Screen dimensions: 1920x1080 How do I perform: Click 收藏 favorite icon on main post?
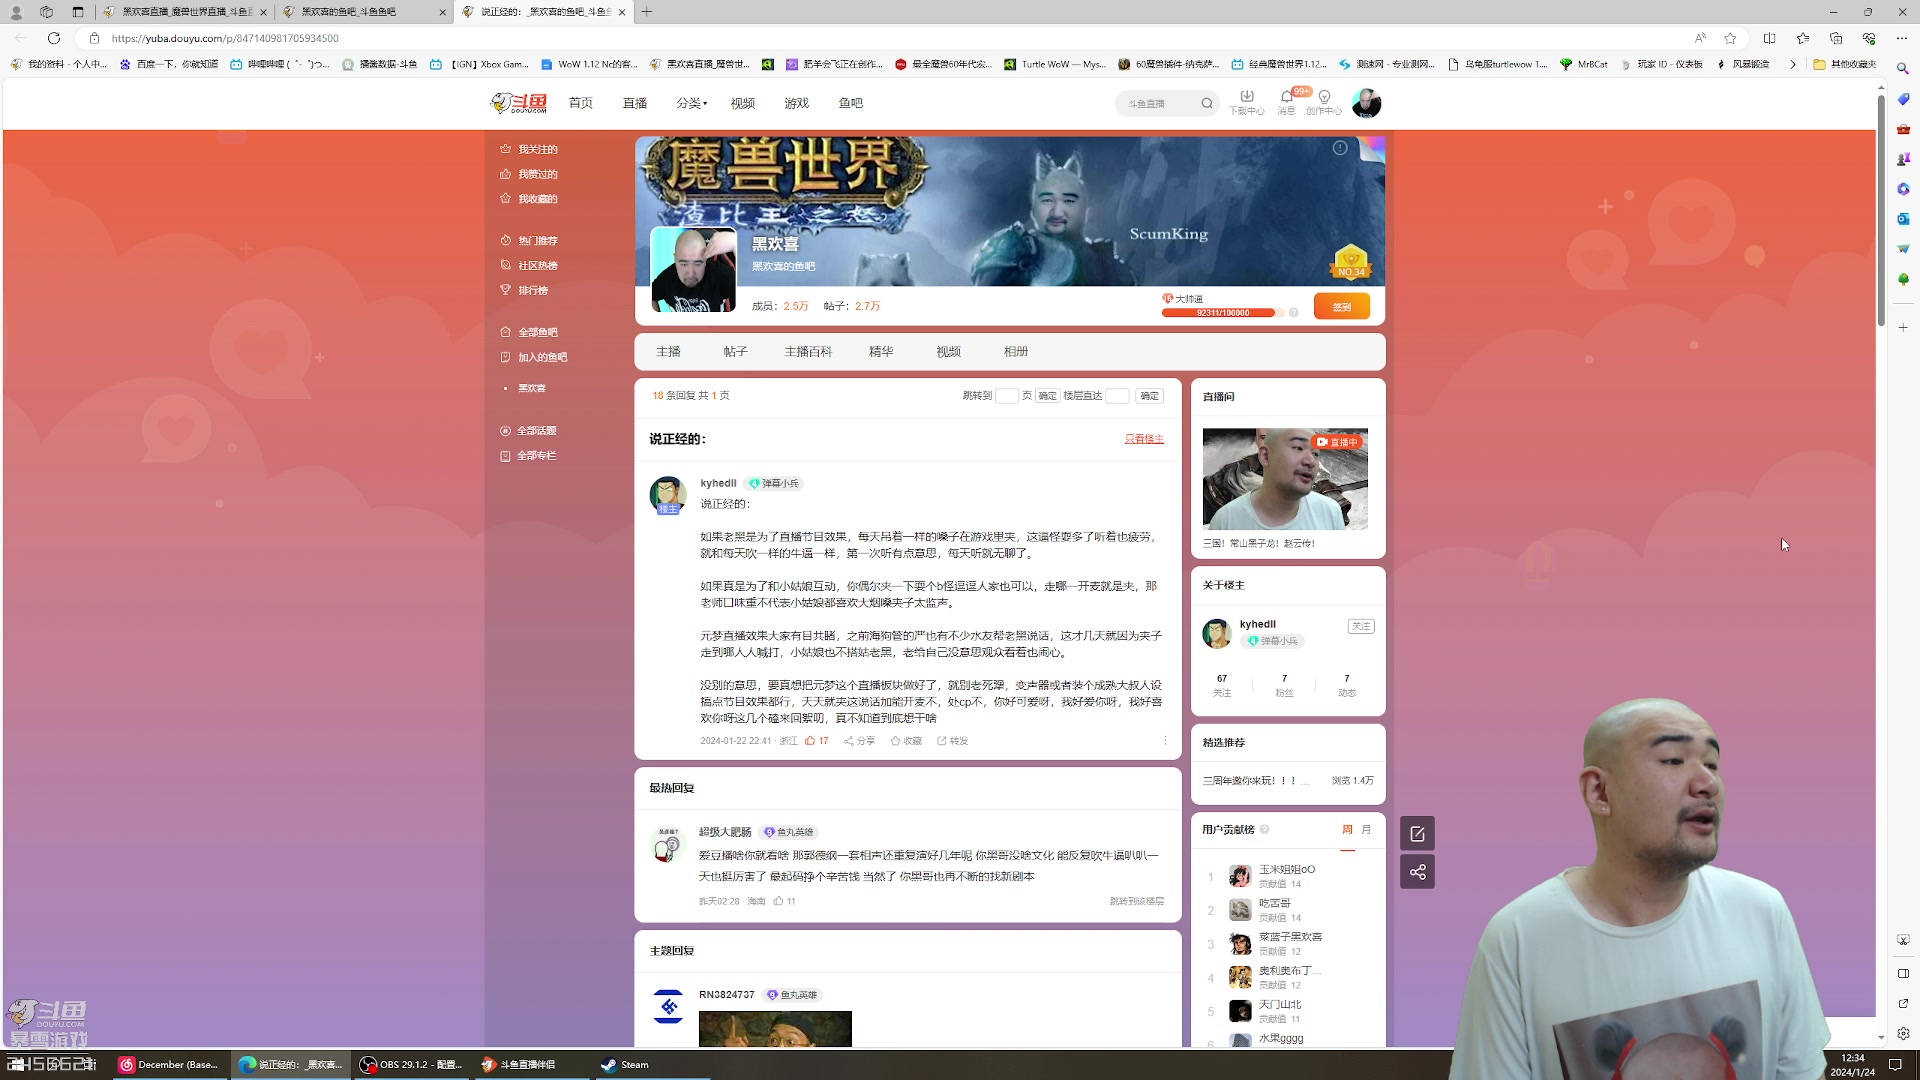click(x=906, y=741)
